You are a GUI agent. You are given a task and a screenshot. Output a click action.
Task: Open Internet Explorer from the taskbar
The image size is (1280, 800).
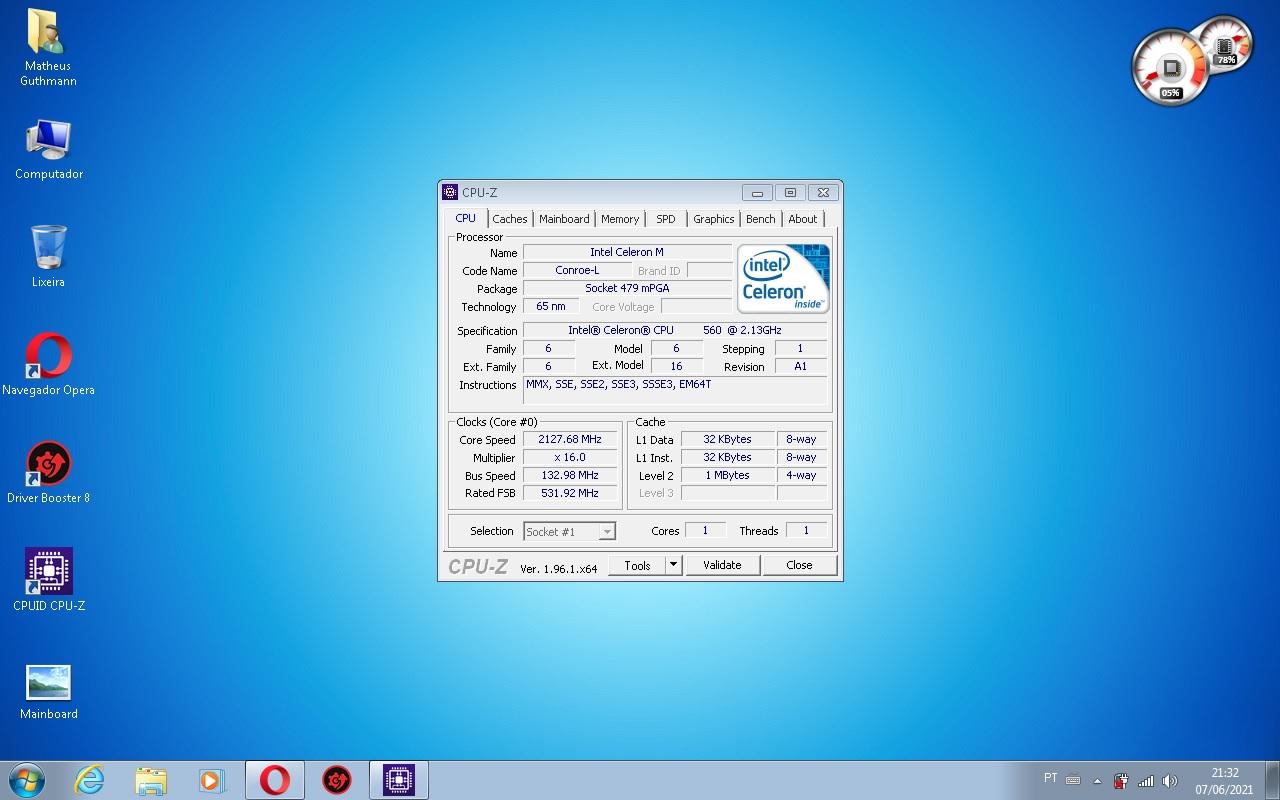tap(90, 780)
